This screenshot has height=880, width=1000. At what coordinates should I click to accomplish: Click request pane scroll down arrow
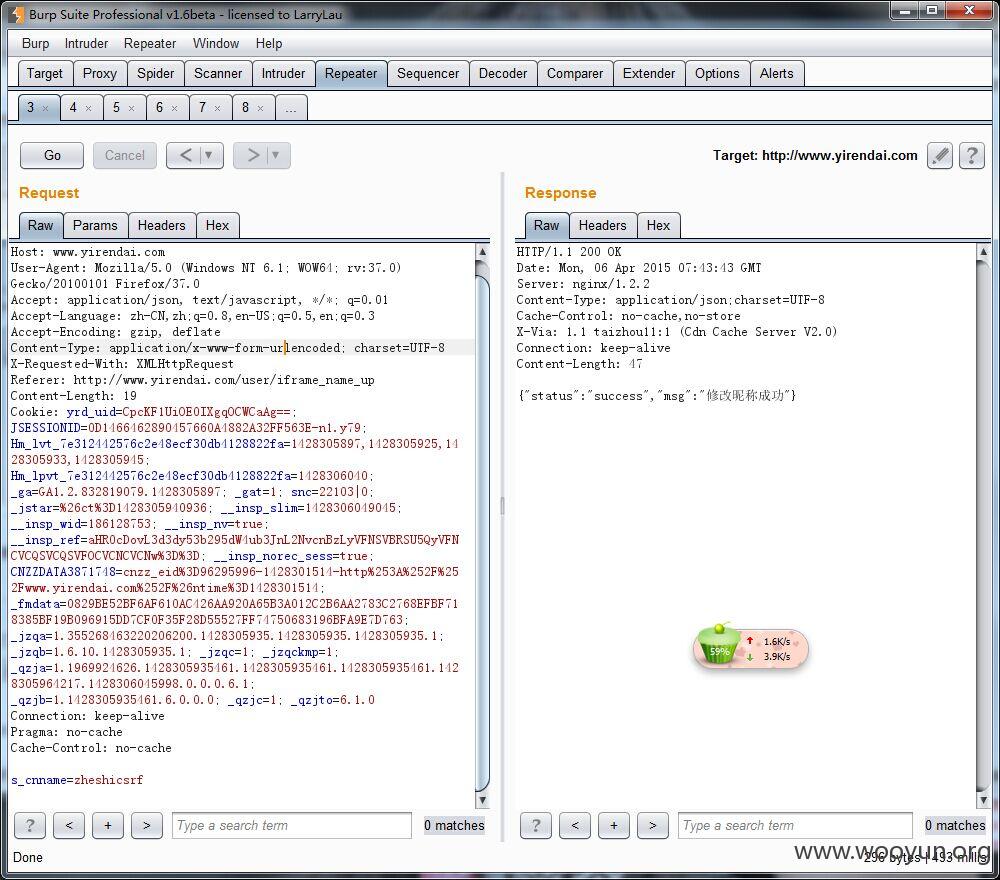(483, 800)
